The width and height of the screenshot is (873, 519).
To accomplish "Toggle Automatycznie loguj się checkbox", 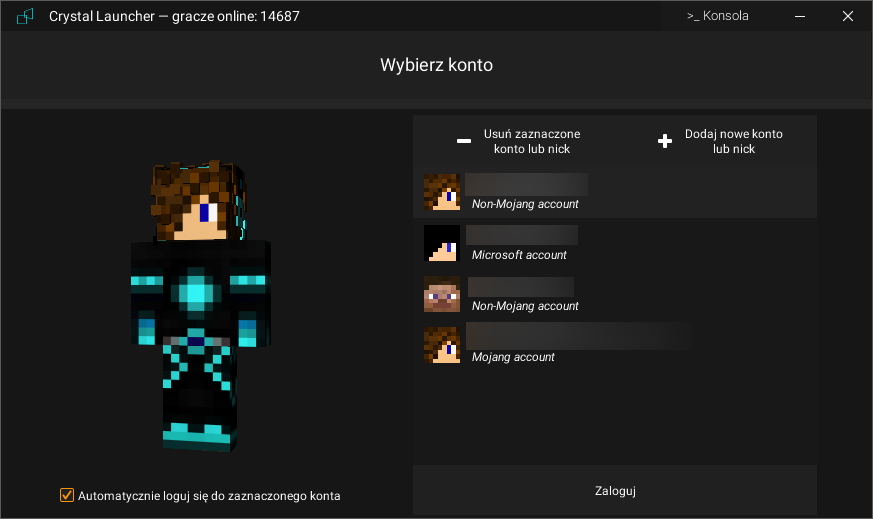I will (x=67, y=495).
